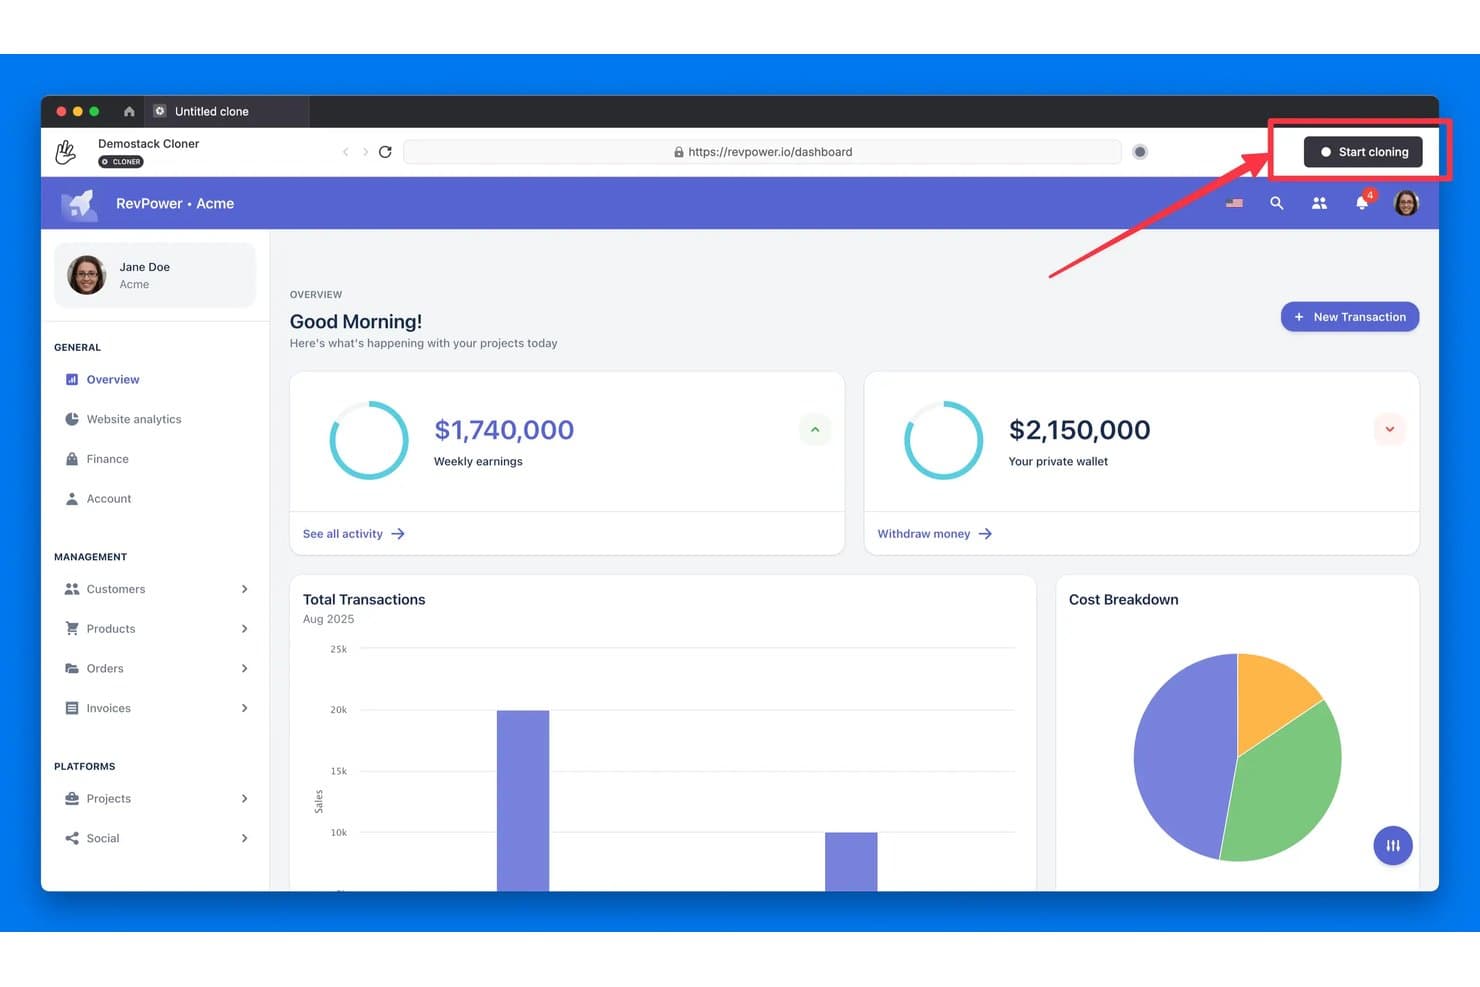
Task: Click the Finance lock icon
Action: click(72, 459)
